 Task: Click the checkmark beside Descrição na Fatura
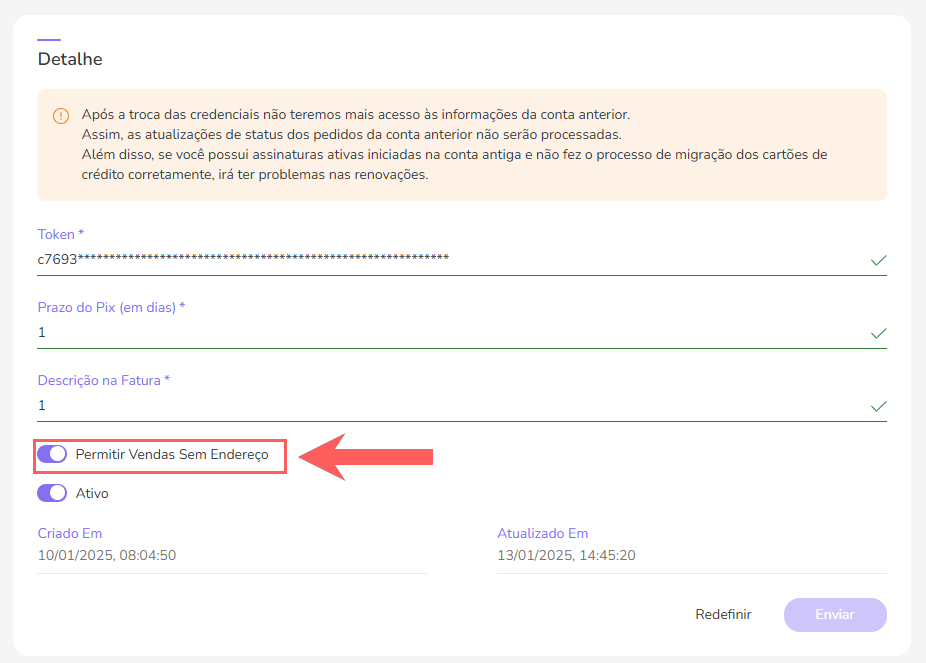[x=878, y=406]
